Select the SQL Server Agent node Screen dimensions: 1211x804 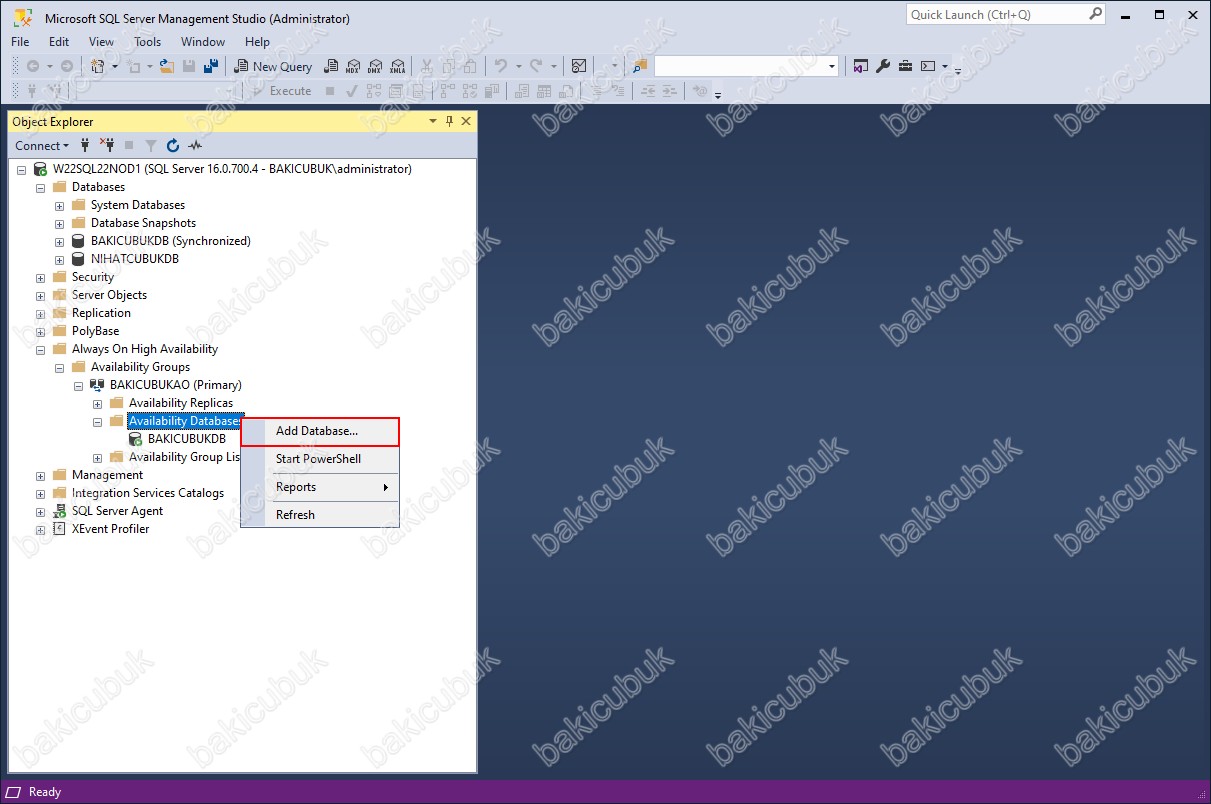117,511
